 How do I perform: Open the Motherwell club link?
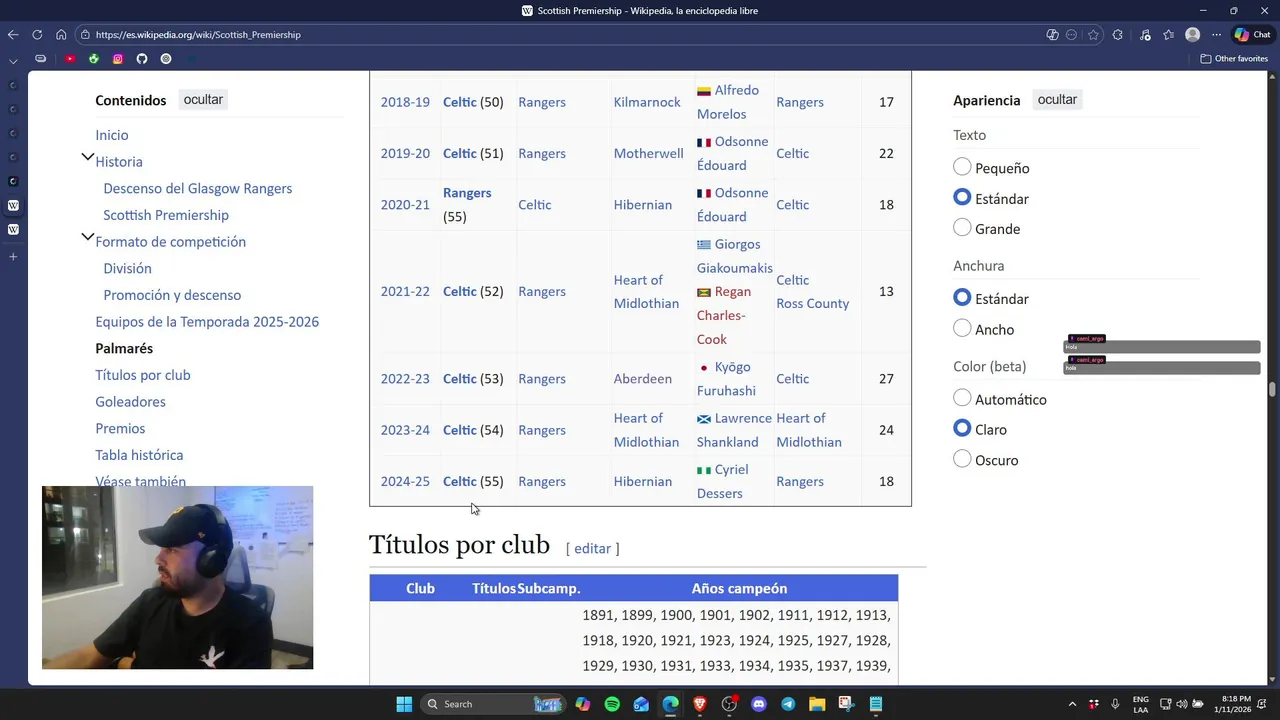(x=649, y=153)
